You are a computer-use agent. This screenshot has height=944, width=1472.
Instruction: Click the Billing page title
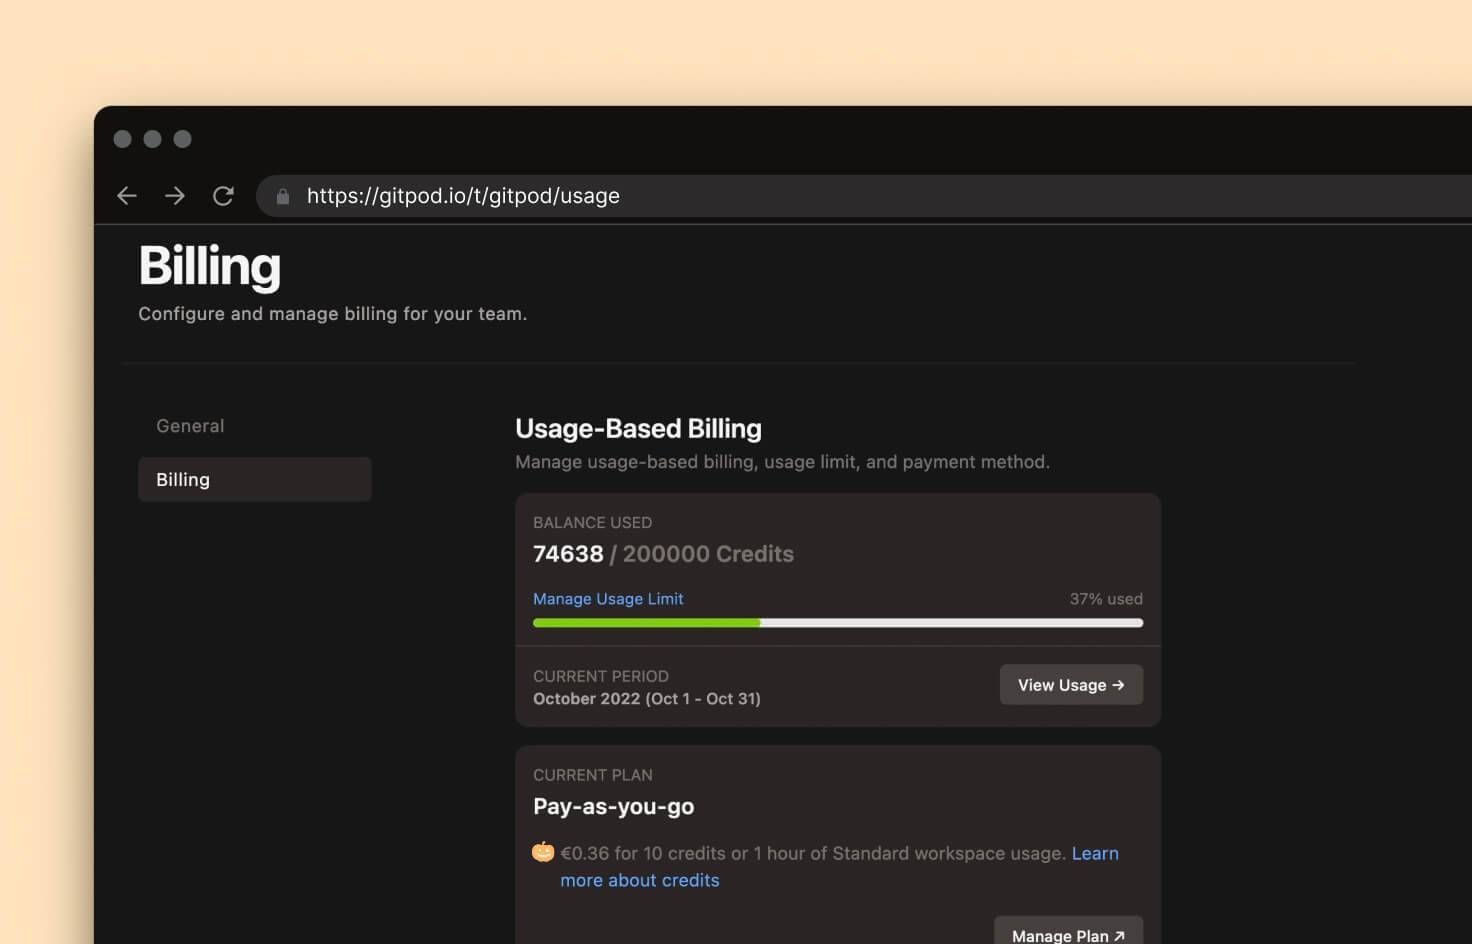tap(209, 267)
